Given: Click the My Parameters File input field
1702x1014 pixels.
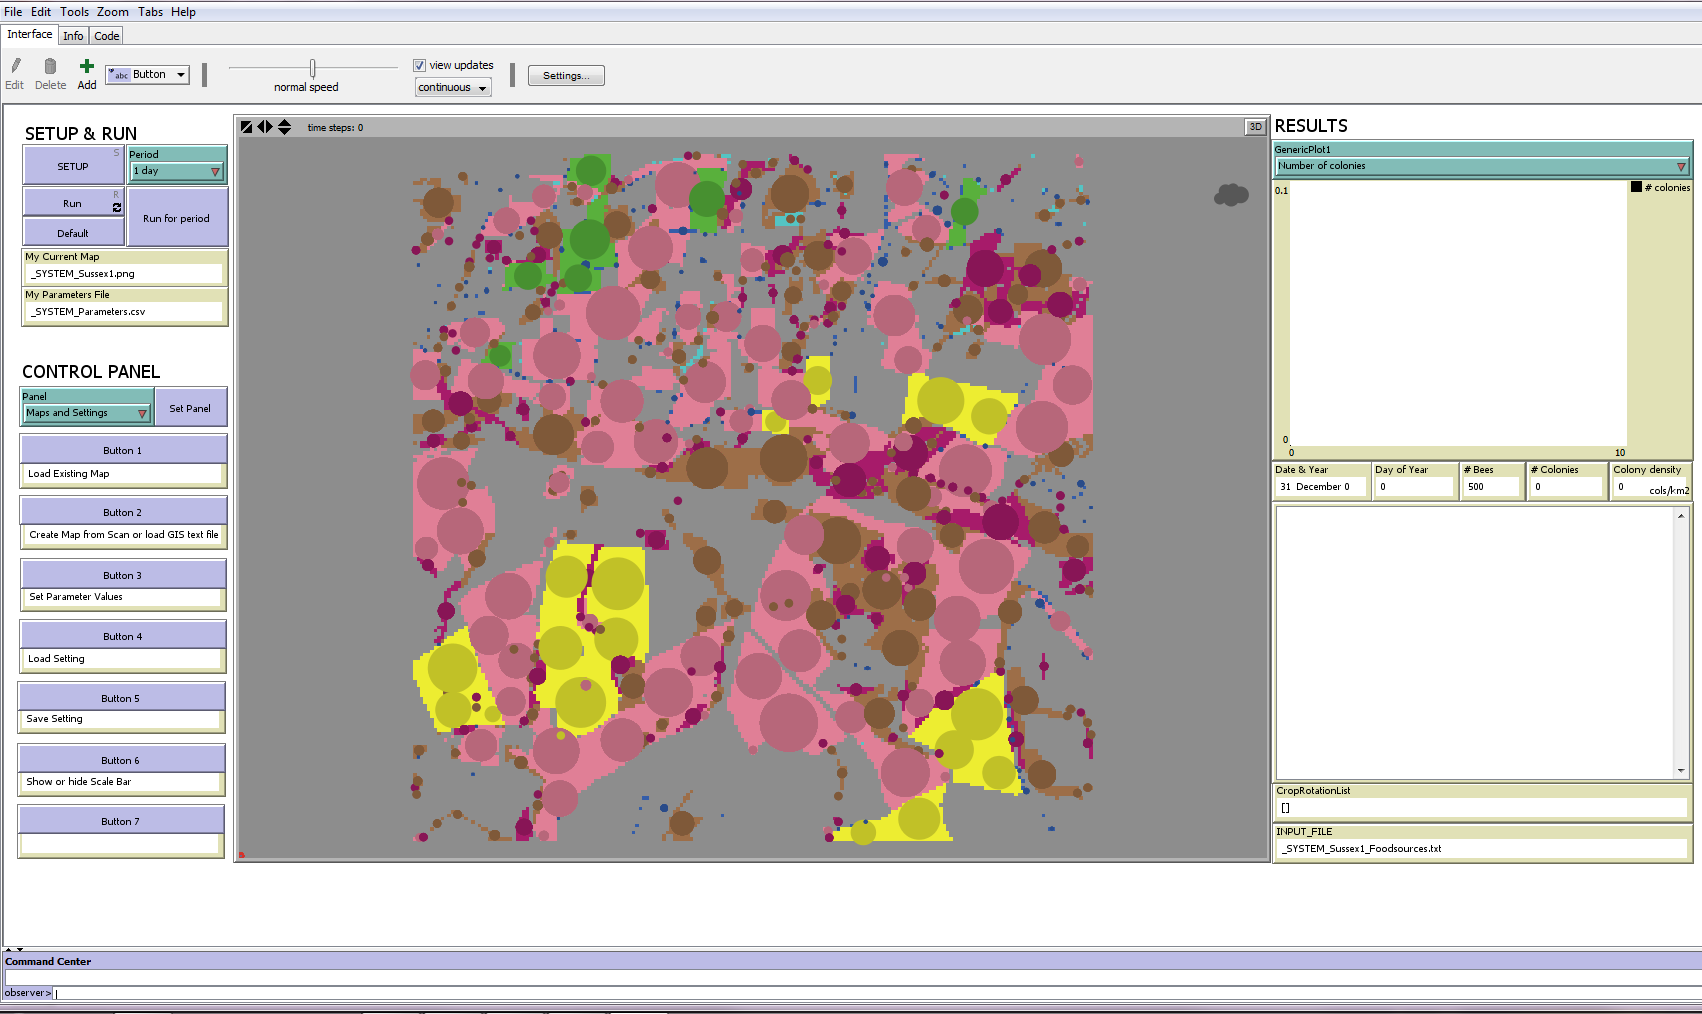Looking at the screenshot, I should tap(124, 311).
